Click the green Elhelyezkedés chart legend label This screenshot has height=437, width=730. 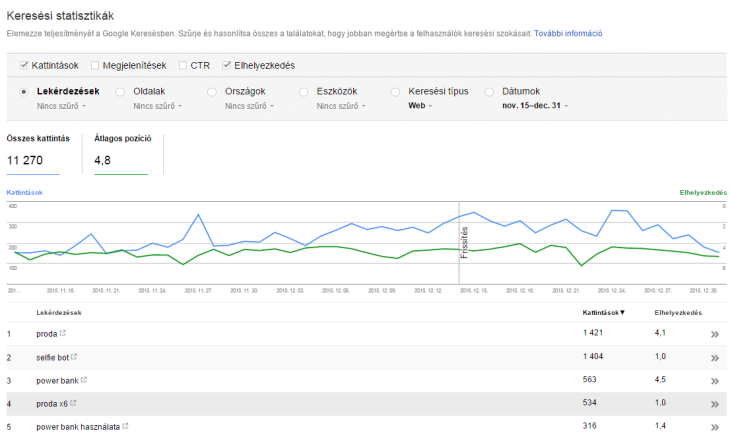click(703, 192)
